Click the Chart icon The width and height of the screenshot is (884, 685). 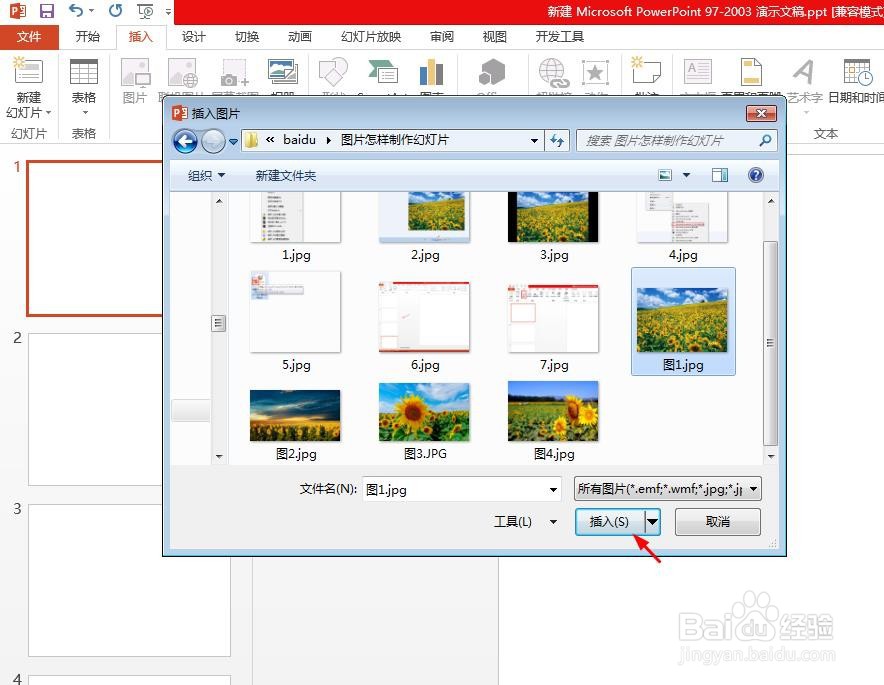431,72
